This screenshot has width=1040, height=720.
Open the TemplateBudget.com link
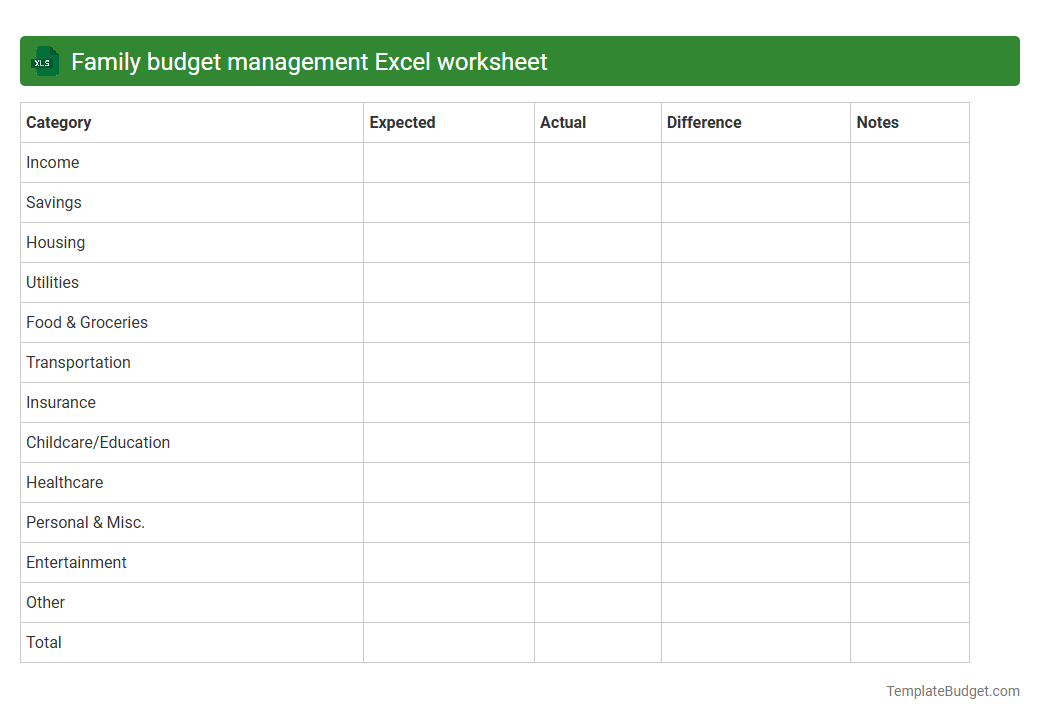click(x=952, y=690)
